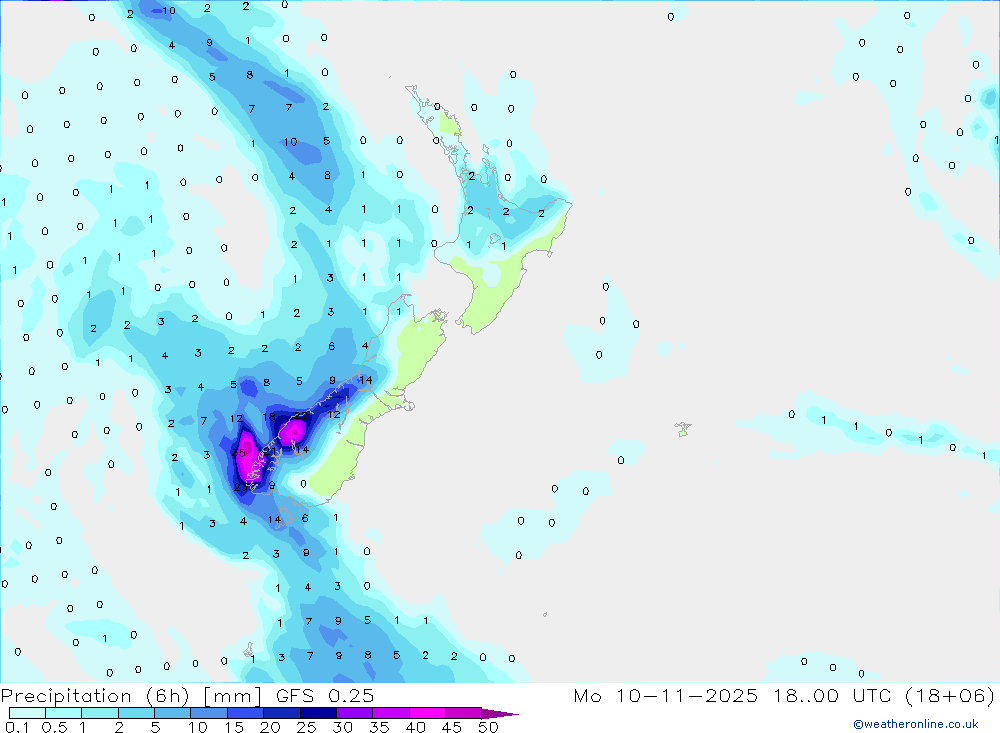Click the 21 mm value on the map
Screen dimensions: 1000x733
tap(270, 451)
